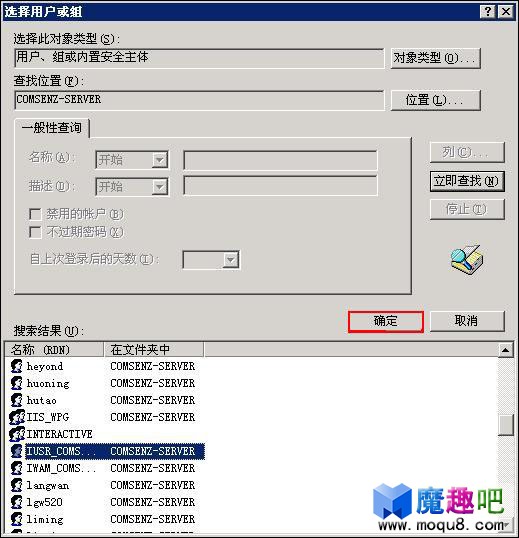This screenshot has height=538, width=519.
Task: Click the user icon beside huoning
Action: [16, 383]
